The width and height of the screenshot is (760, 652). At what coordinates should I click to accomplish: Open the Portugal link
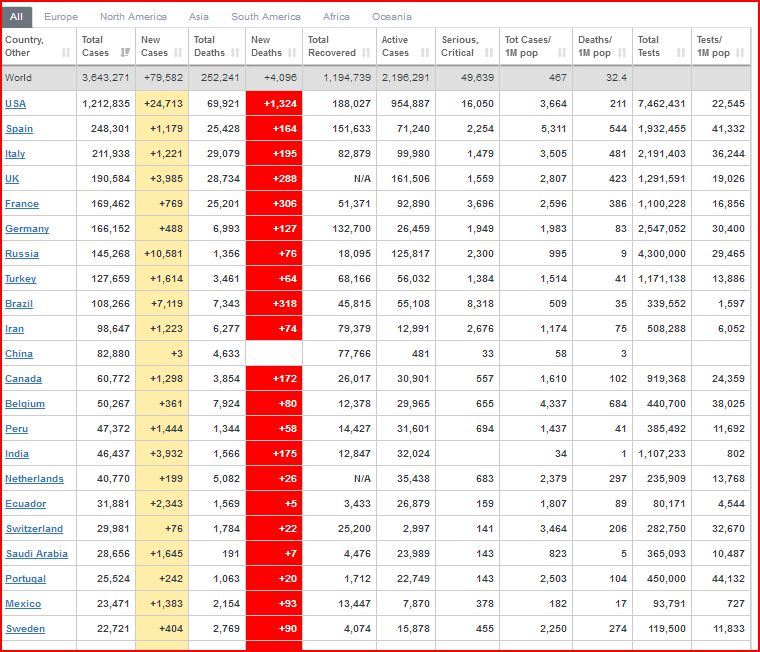[x=26, y=579]
